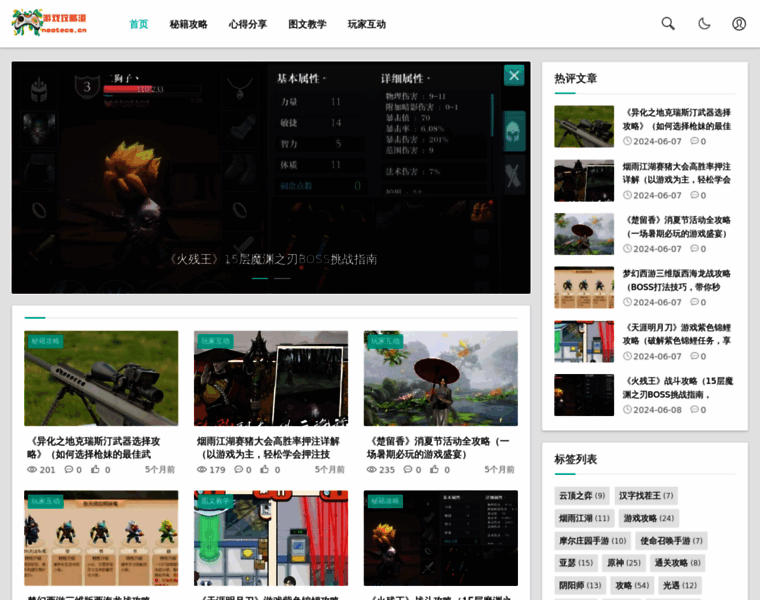Click the views eye icon showing 201

coord(32,469)
